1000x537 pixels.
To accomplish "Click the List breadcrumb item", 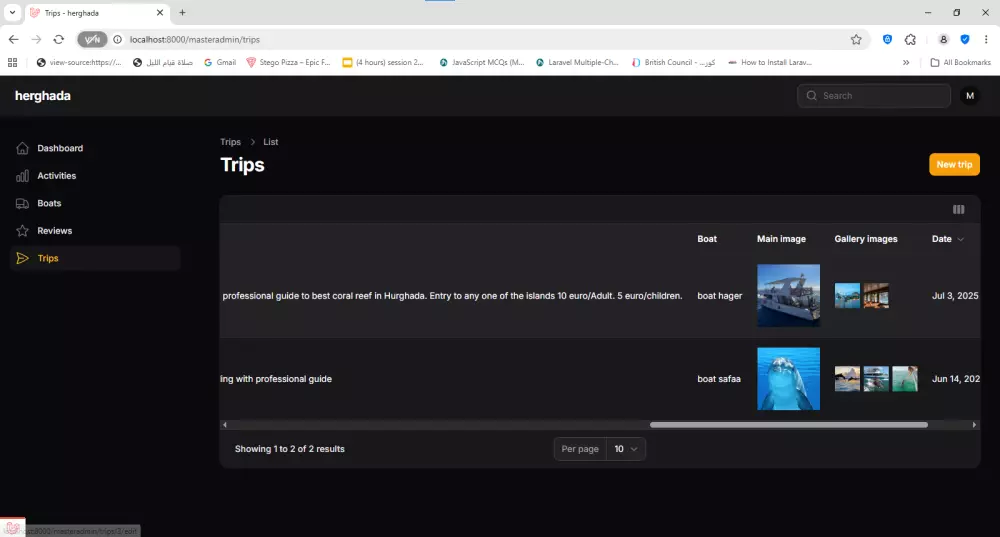I will [270, 142].
